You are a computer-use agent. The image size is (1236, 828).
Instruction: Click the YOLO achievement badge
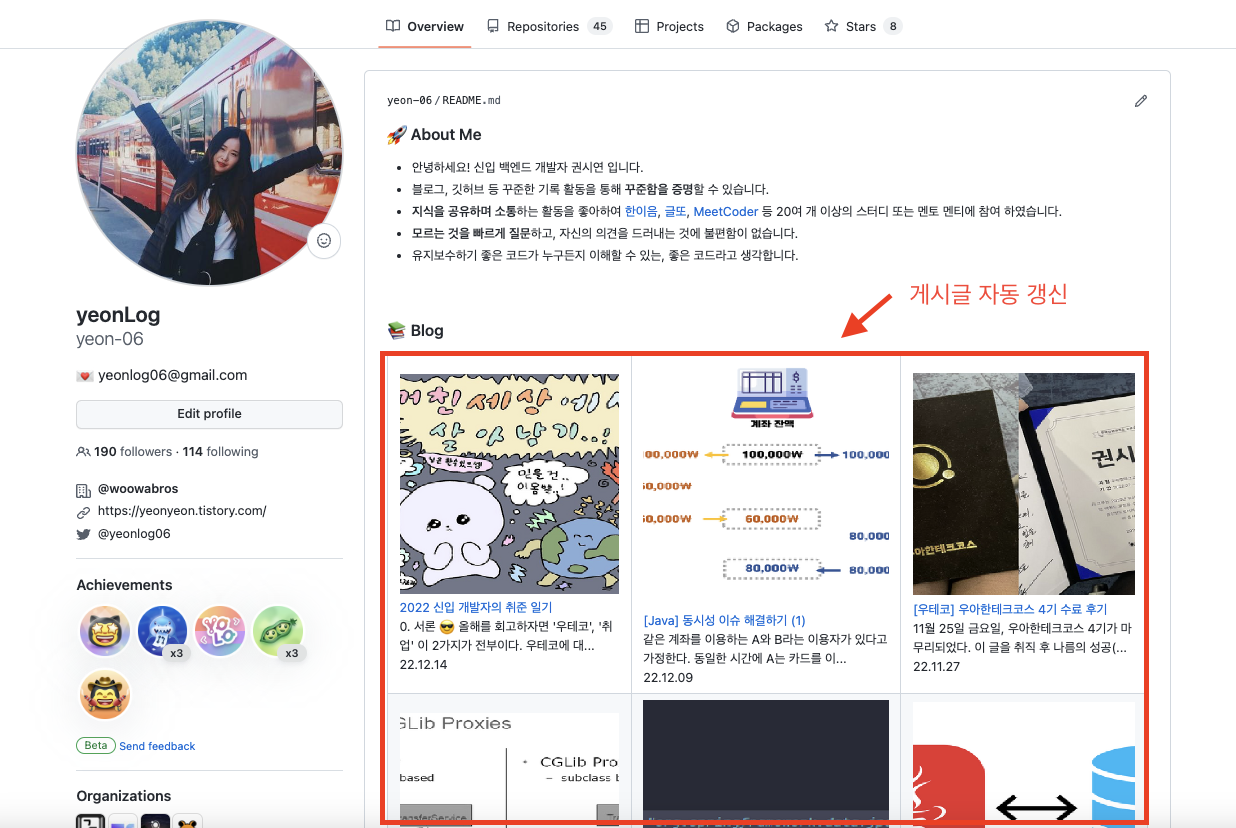pyautogui.click(x=220, y=632)
